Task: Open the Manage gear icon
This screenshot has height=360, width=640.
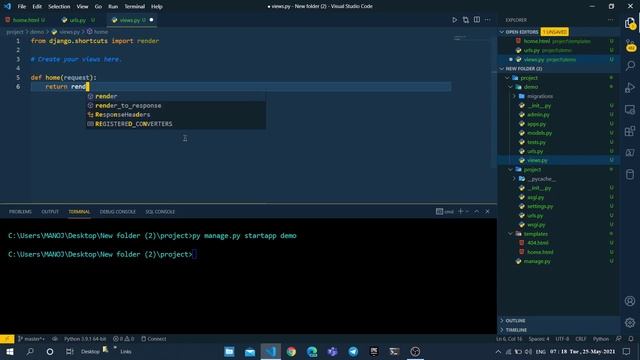Action: 630,322
